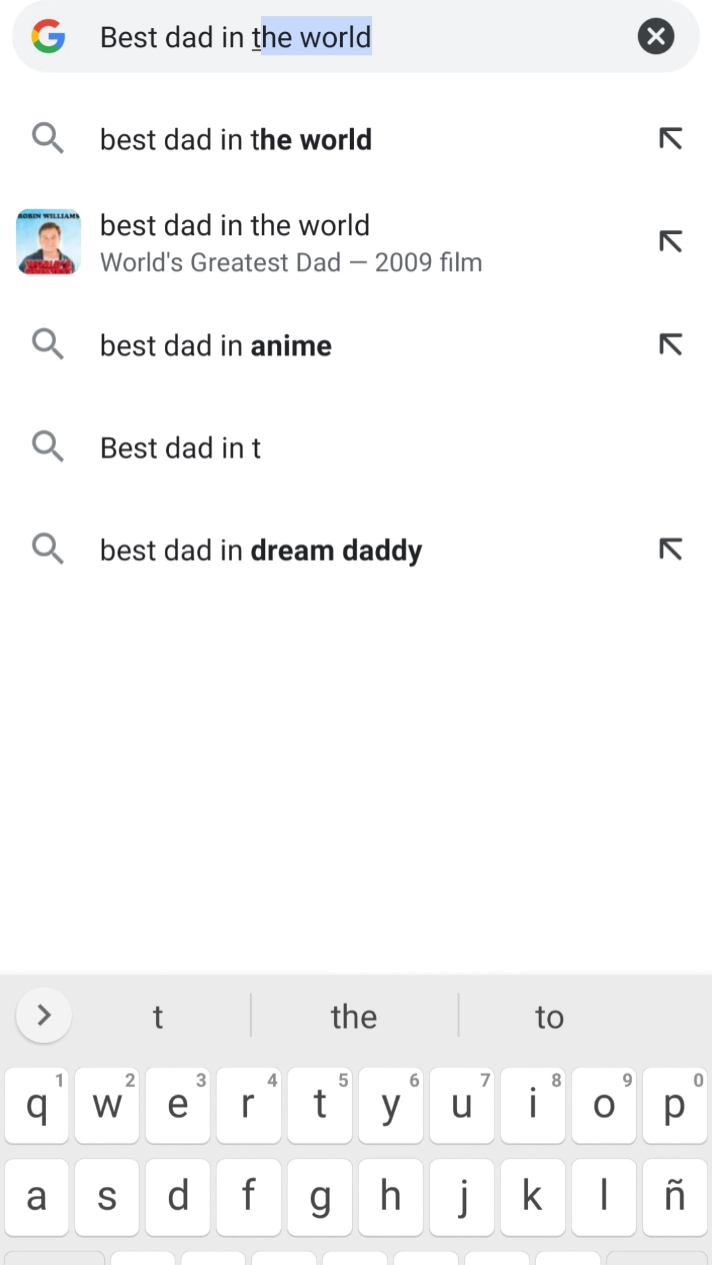This screenshot has height=1265, width=712.
Task: Expand the keyboard suggestion strip chevron
Action: [x=44, y=1016]
